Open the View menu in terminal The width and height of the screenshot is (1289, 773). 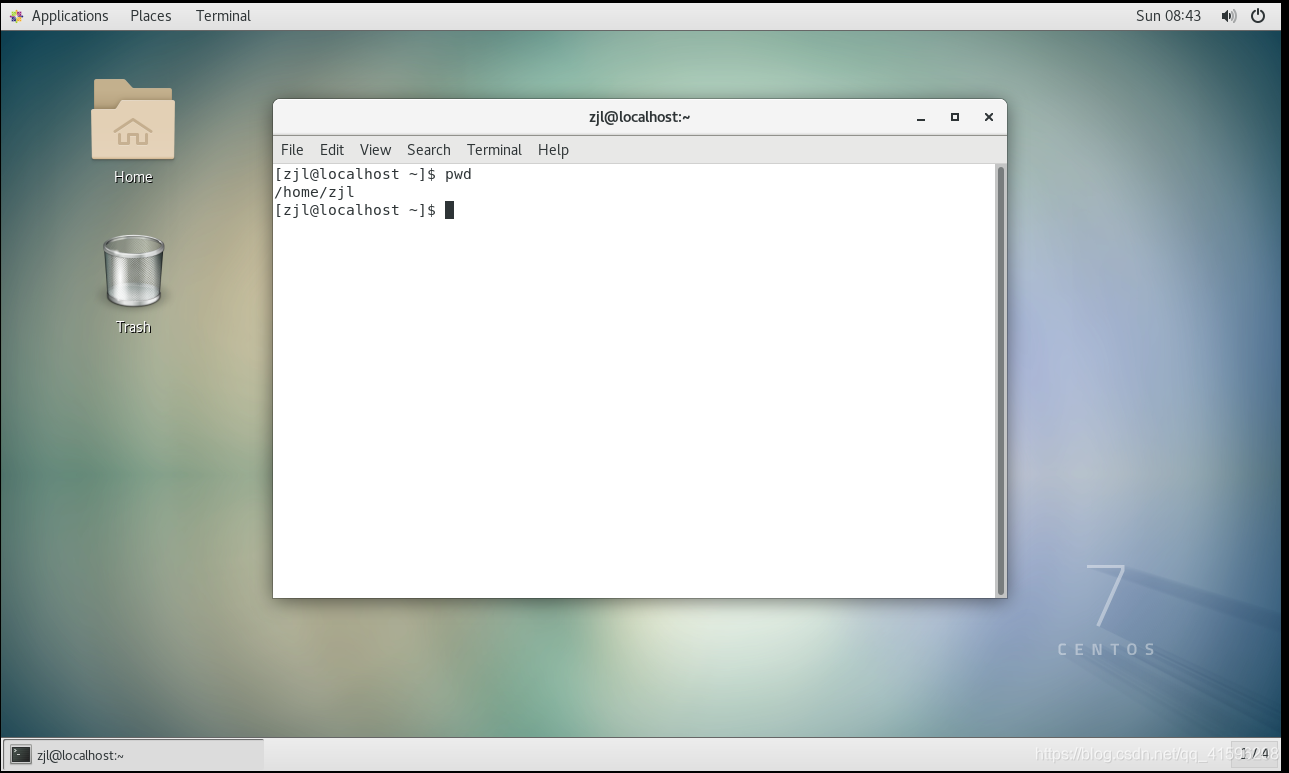coord(375,150)
